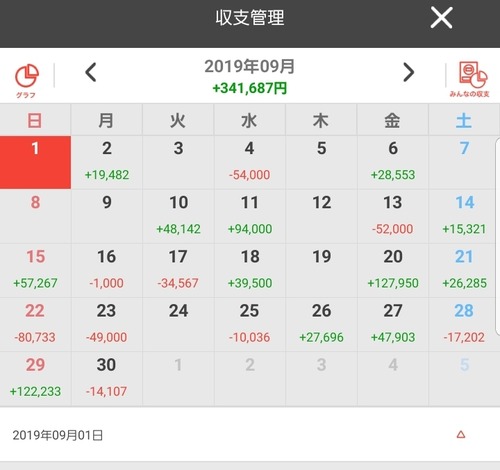Select day 27 showing +47,903
This screenshot has height=470, width=500.
pos(393,325)
